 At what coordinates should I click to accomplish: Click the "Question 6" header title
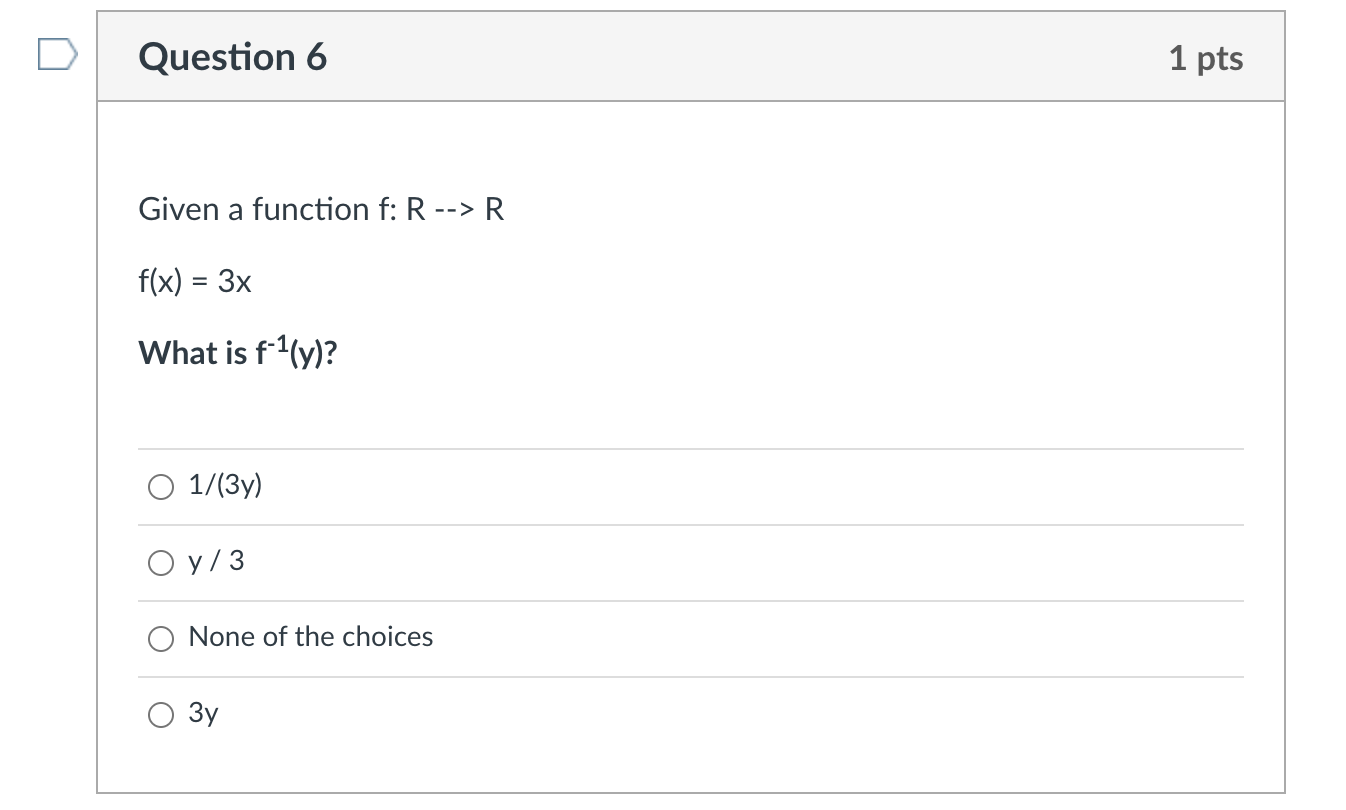[232, 57]
